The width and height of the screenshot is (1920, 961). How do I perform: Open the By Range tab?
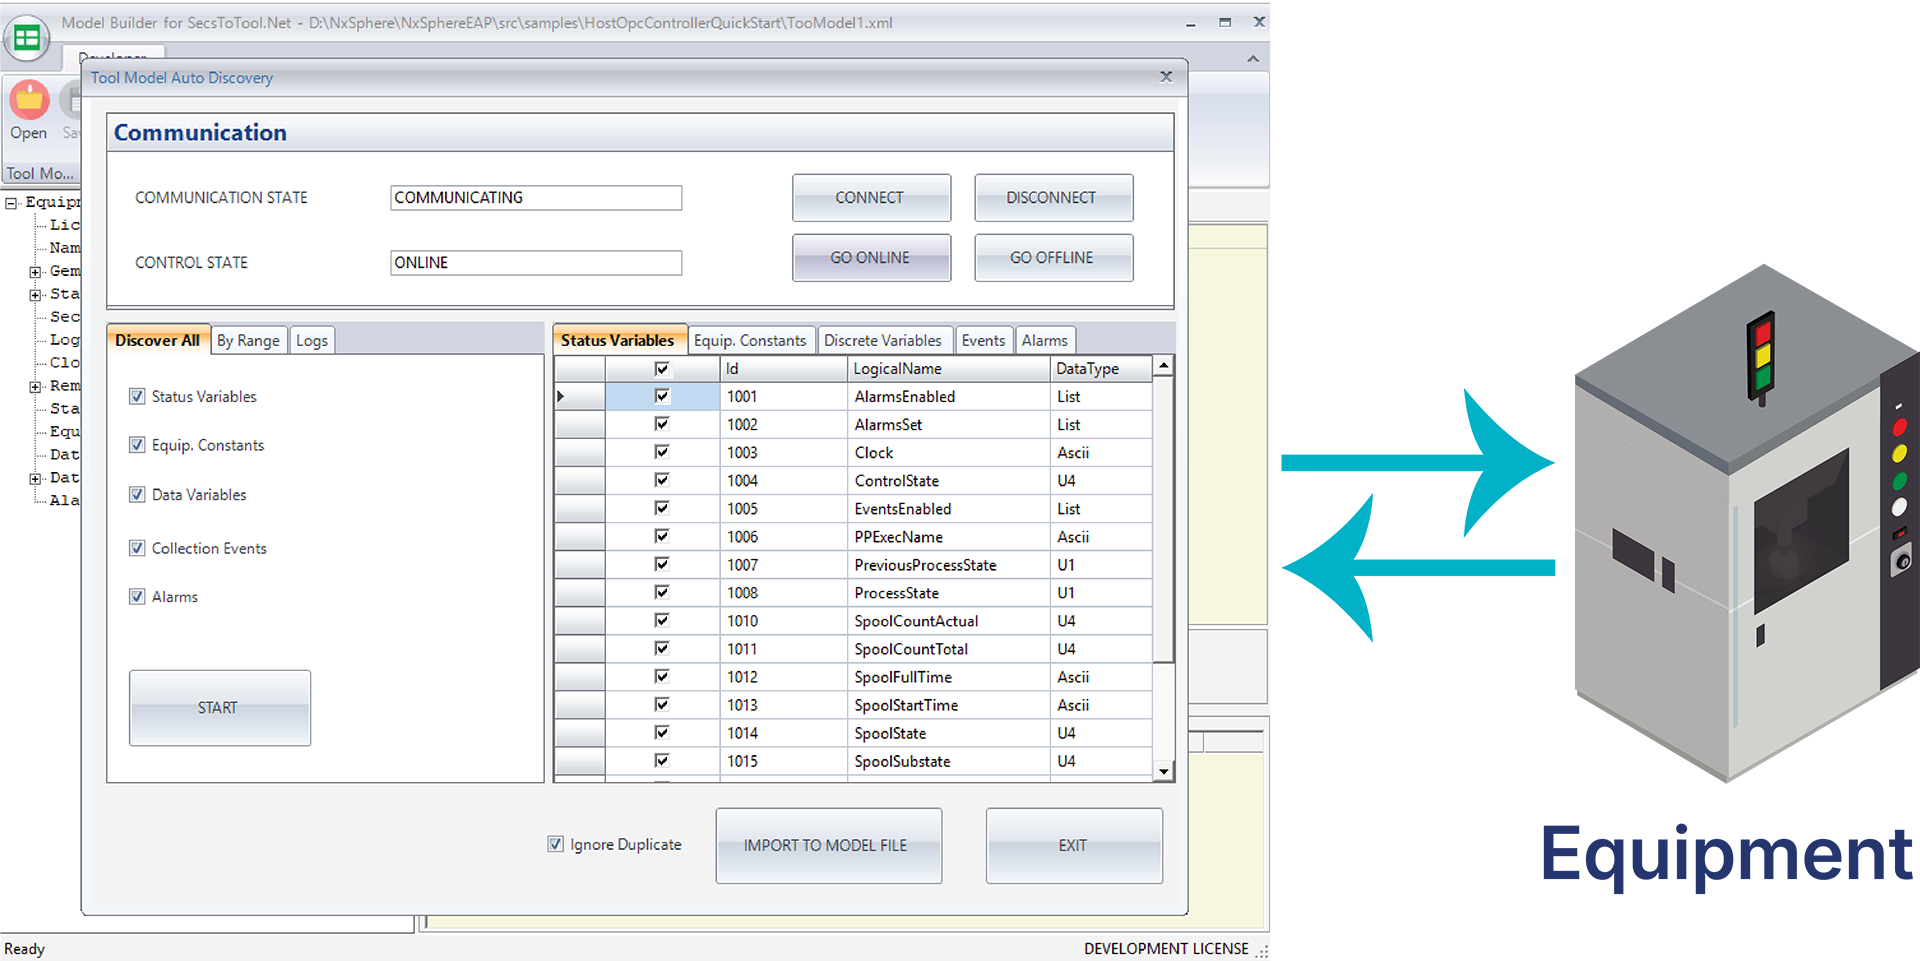click(248, 341)
